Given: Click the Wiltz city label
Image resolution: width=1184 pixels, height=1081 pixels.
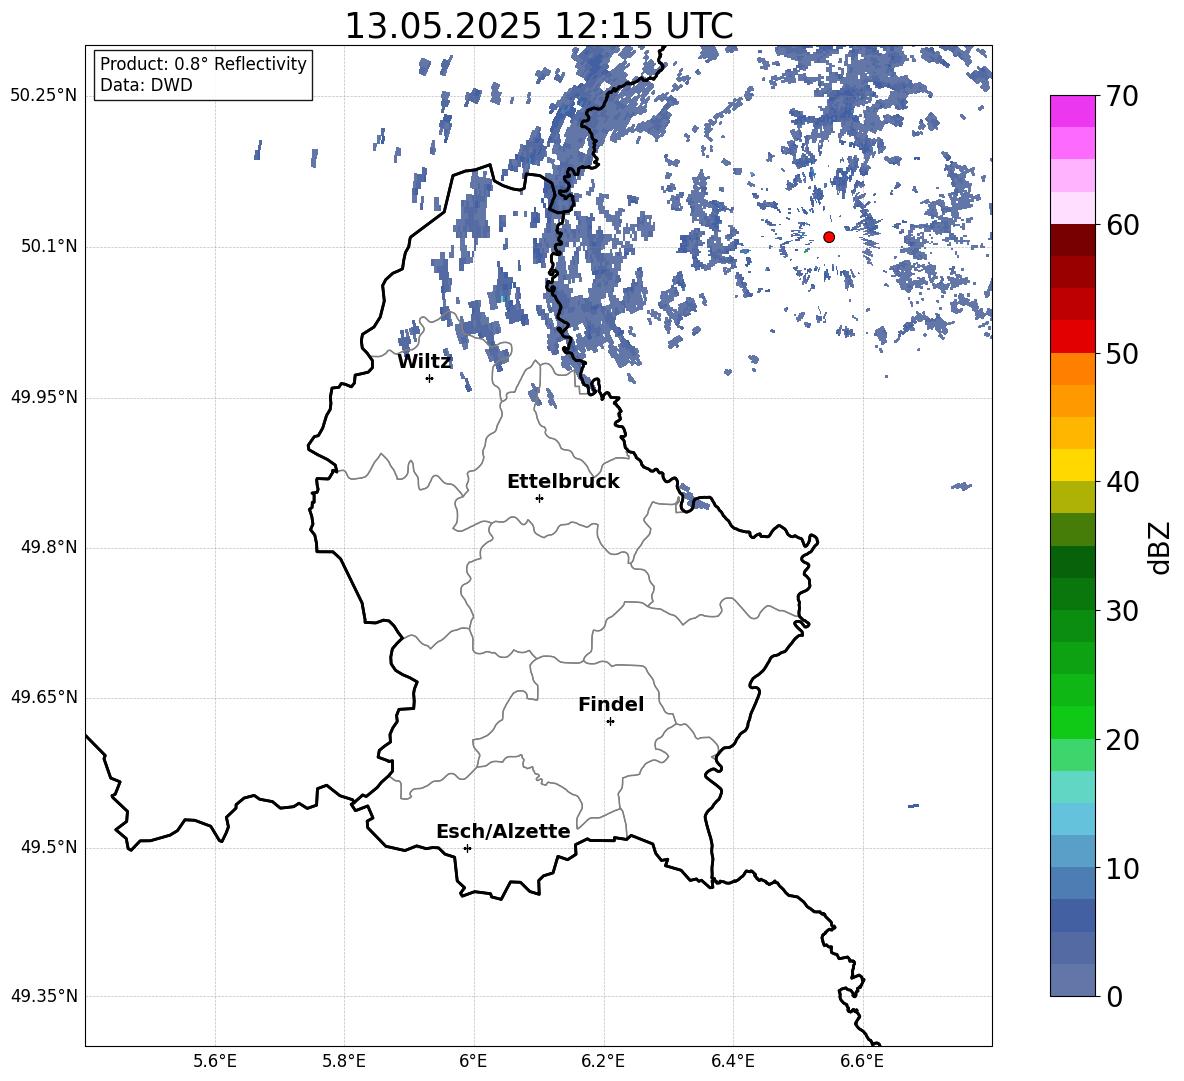Looking at the screenshot, I should [424, 362].
